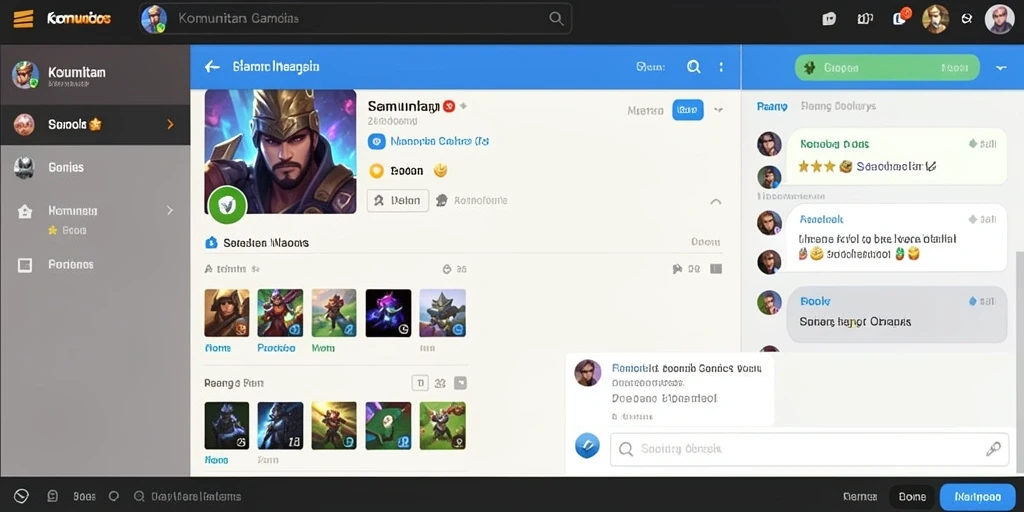Screen dimensions: 1024x512
Task: Switch to the Roong Goolanys tab
Action: 838,106
